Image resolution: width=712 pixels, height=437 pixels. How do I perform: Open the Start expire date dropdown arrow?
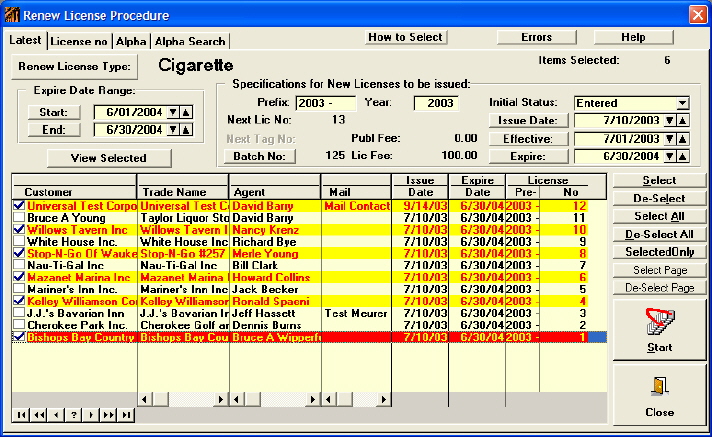pyautogui.click(x=171, y=112)
